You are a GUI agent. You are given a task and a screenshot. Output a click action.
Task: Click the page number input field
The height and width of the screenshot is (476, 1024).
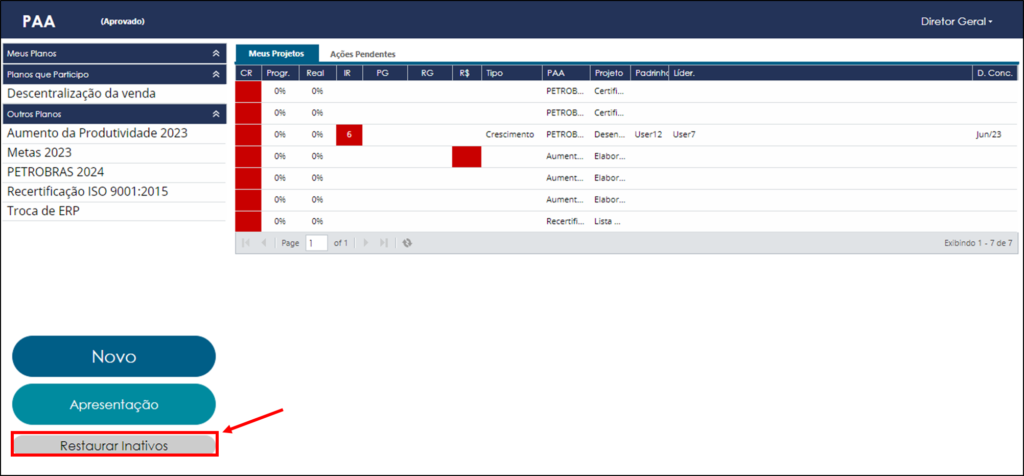[x=317, y=243]
